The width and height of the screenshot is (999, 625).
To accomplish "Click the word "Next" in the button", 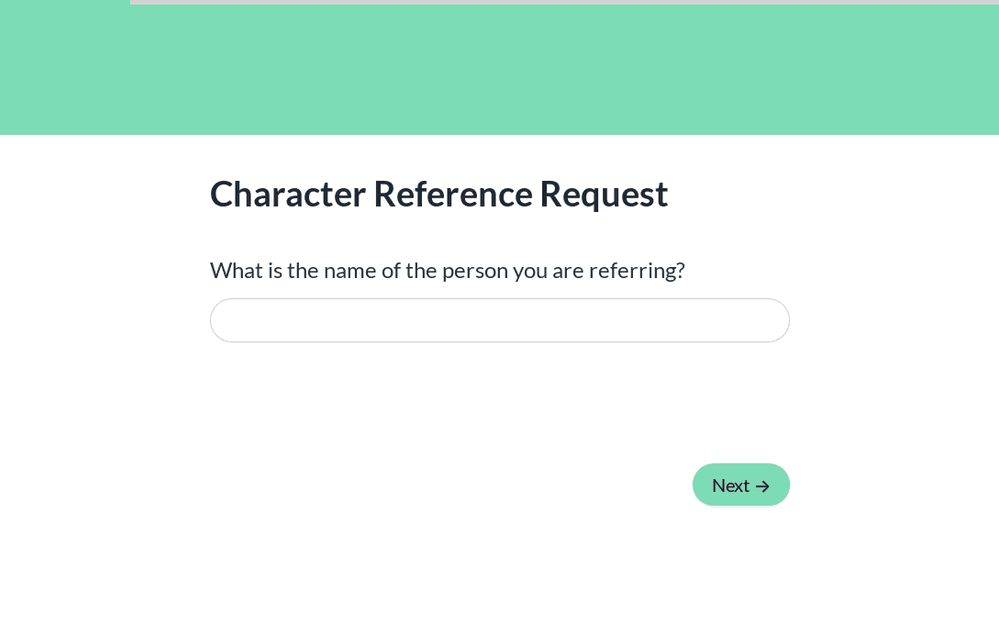I will (x=730, y=485).
